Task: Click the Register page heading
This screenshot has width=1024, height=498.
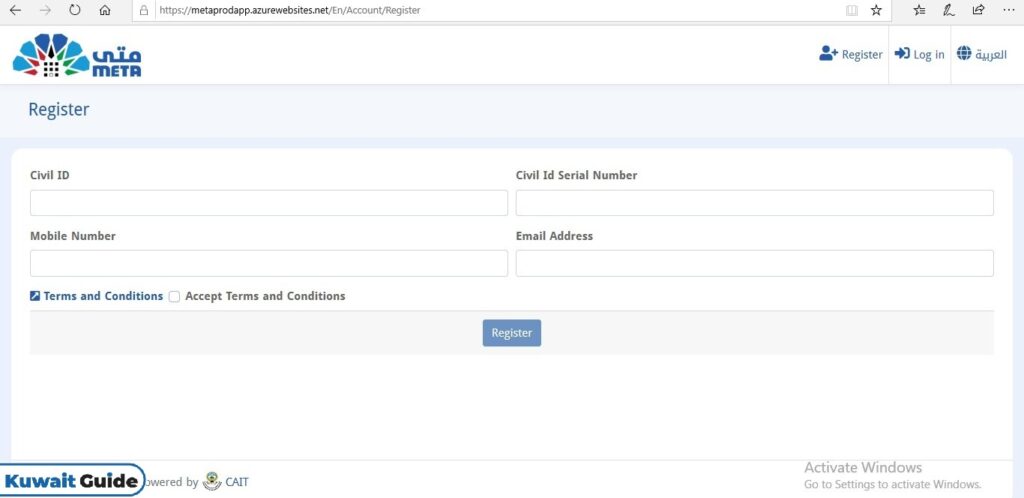Action: (59, 110)
